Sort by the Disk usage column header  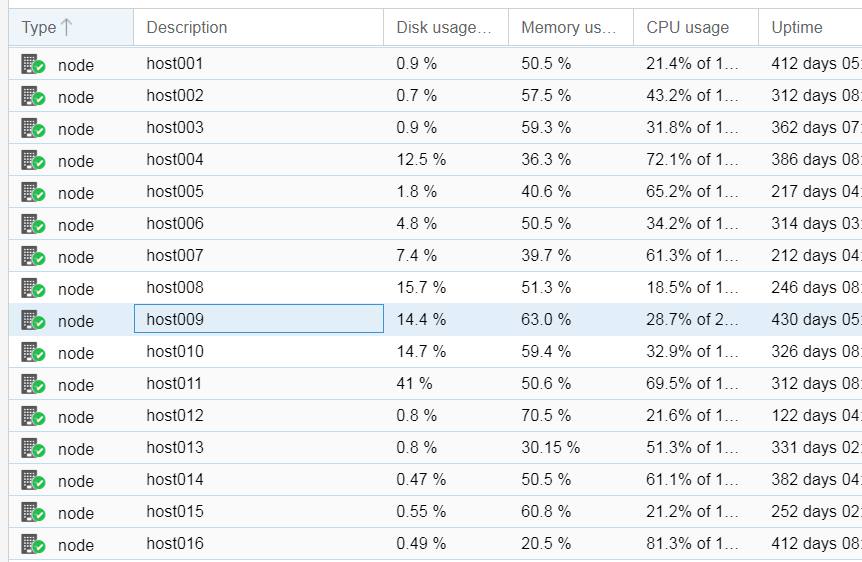(443, 28)
